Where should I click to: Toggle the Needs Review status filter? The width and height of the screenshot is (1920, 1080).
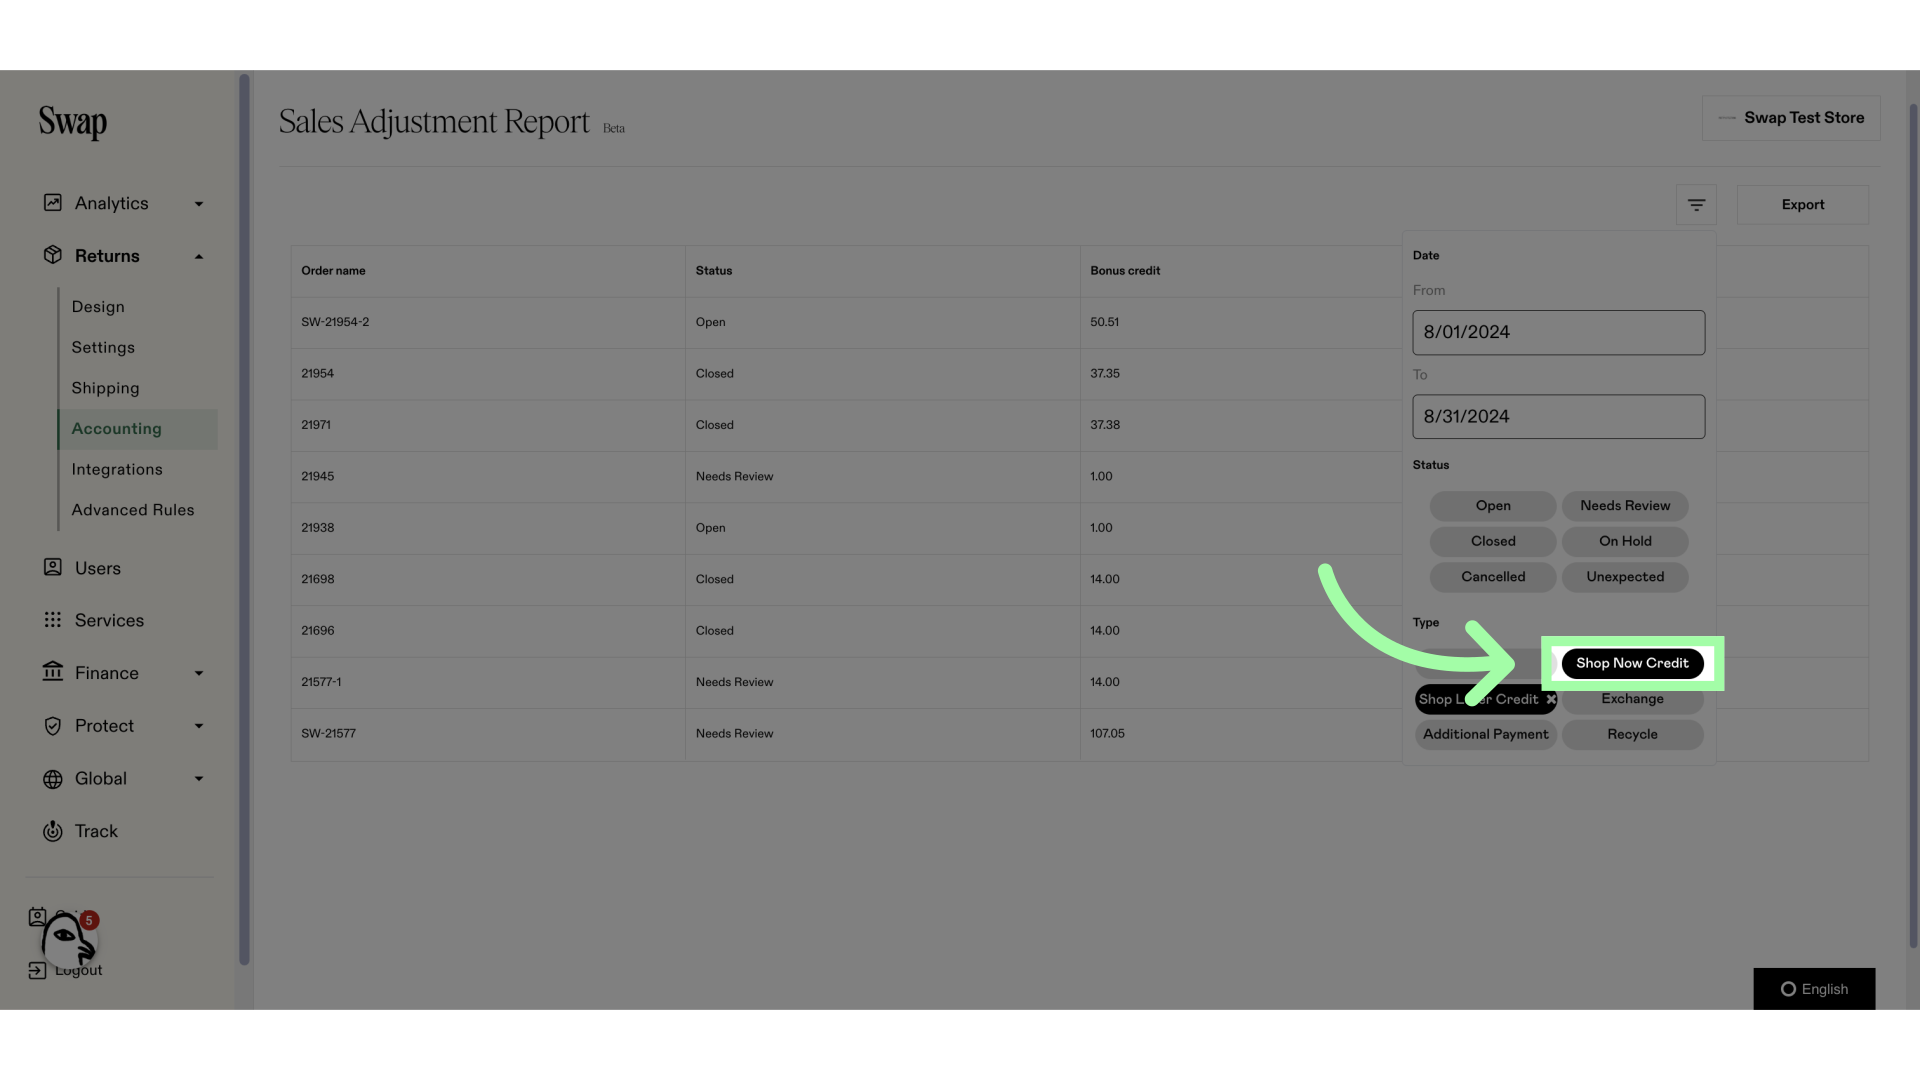point(1625,505)
